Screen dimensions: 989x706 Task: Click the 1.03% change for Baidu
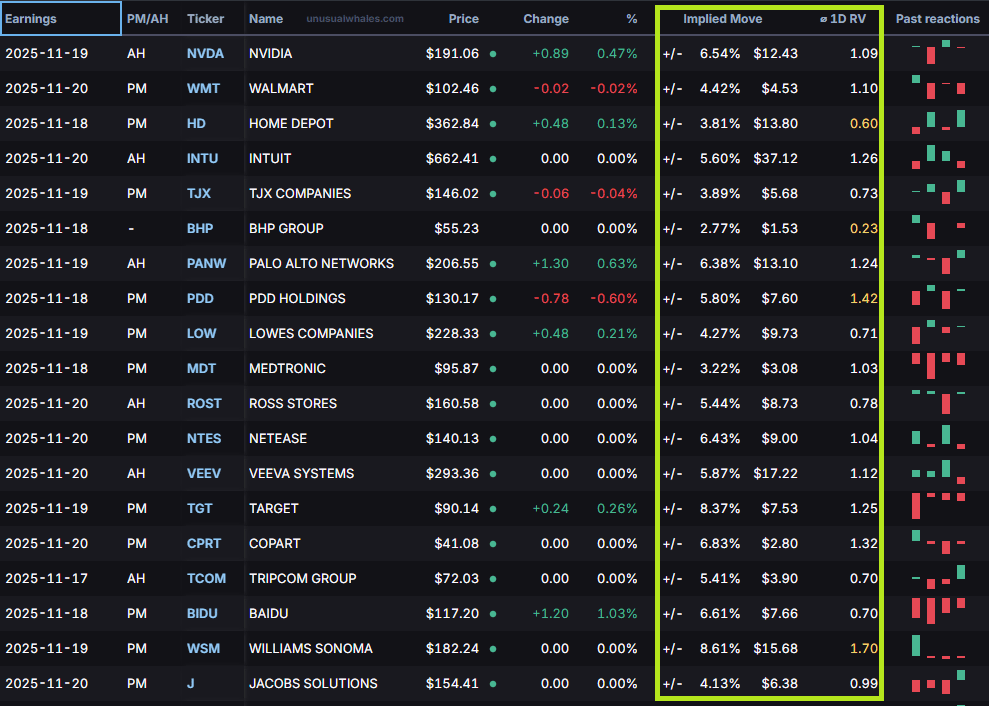point(617,614)
